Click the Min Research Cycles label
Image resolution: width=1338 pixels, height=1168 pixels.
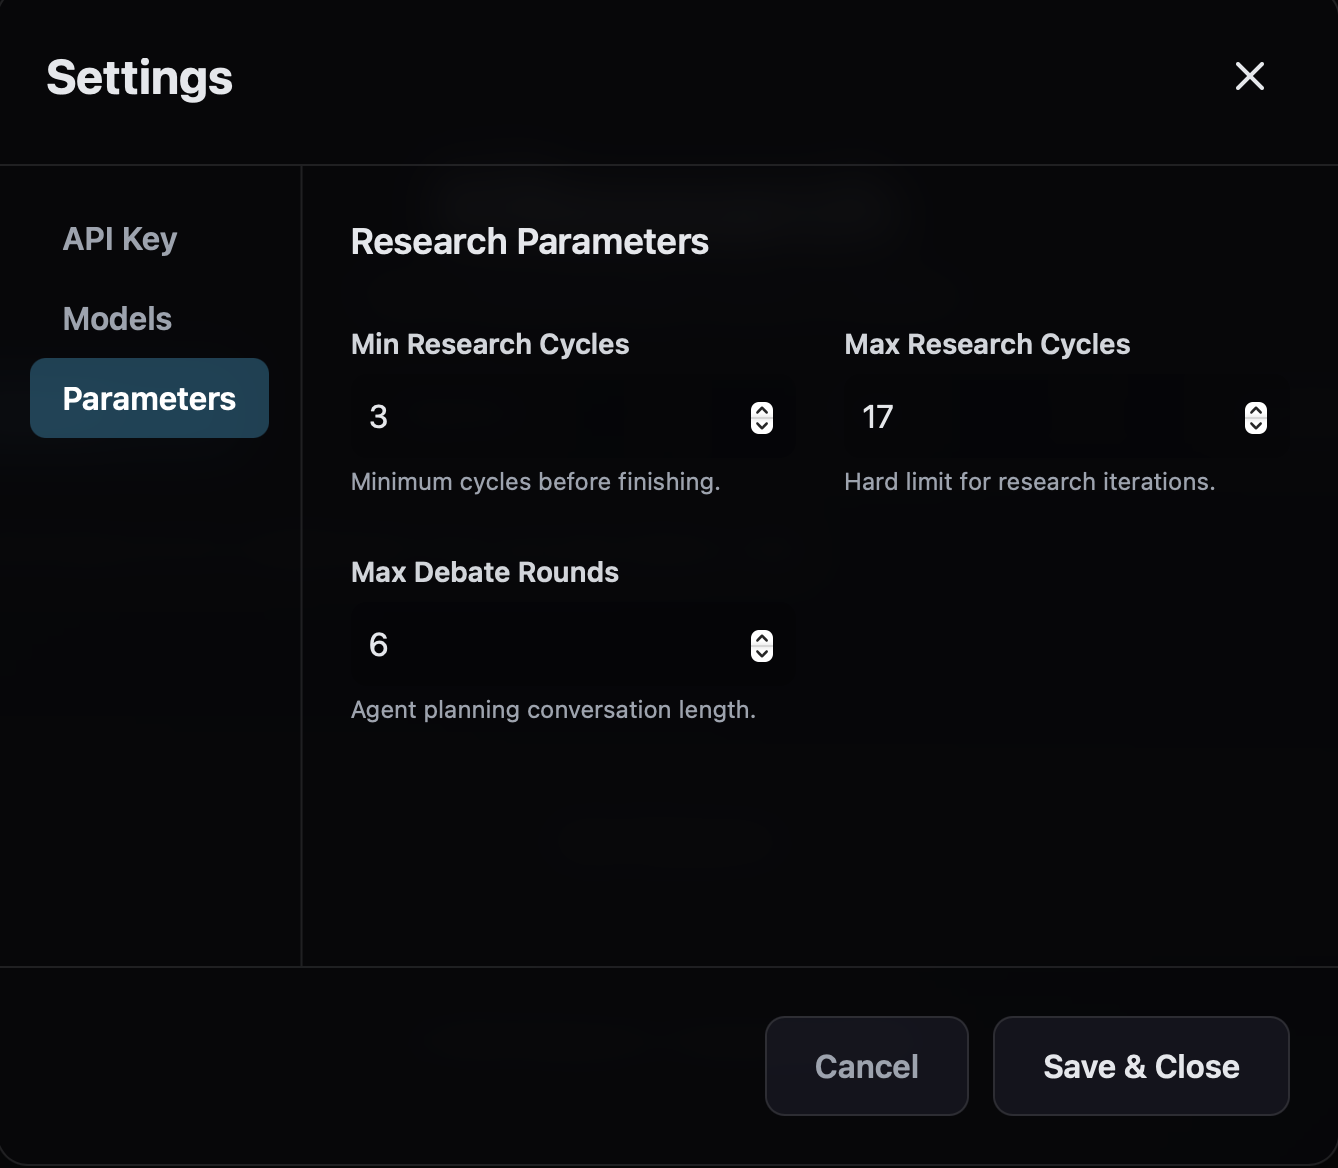[x=490, y=344]
